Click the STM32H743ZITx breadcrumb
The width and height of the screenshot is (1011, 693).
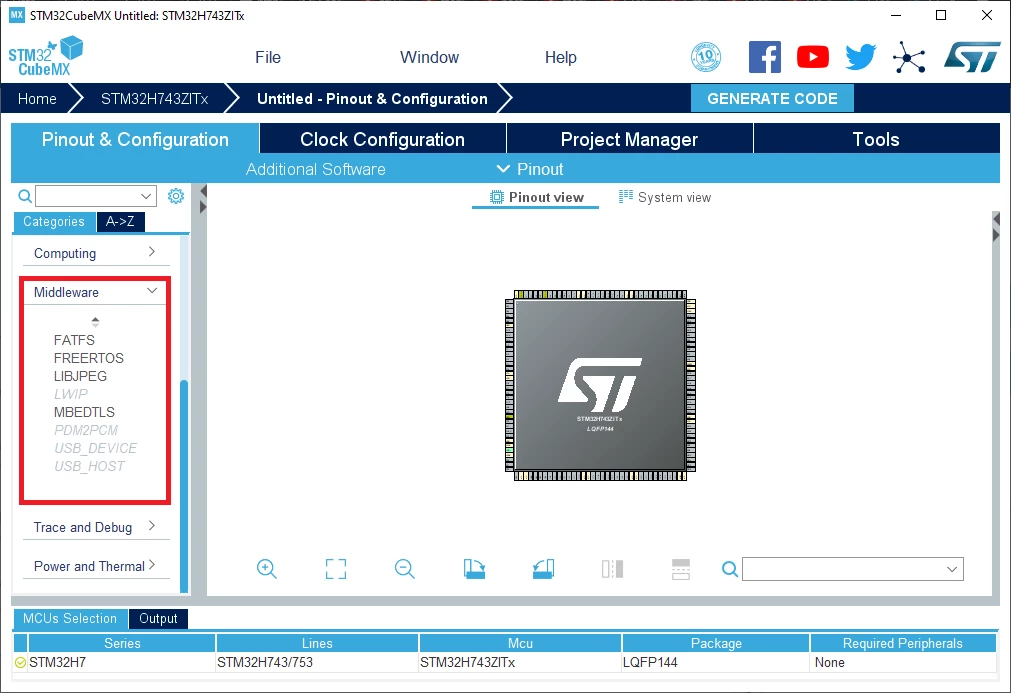[155, 99]
